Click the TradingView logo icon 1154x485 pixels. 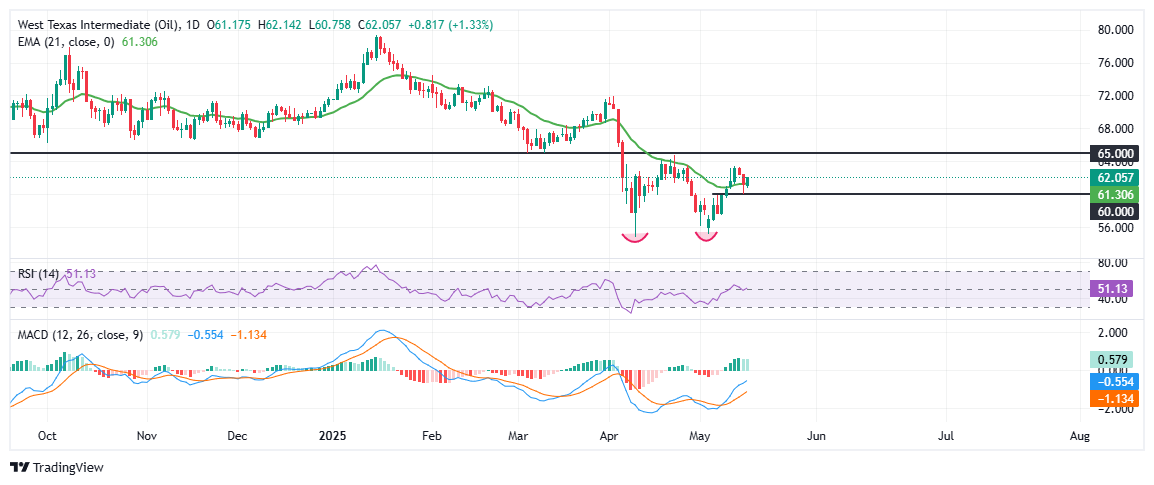(x=19, y=467)
